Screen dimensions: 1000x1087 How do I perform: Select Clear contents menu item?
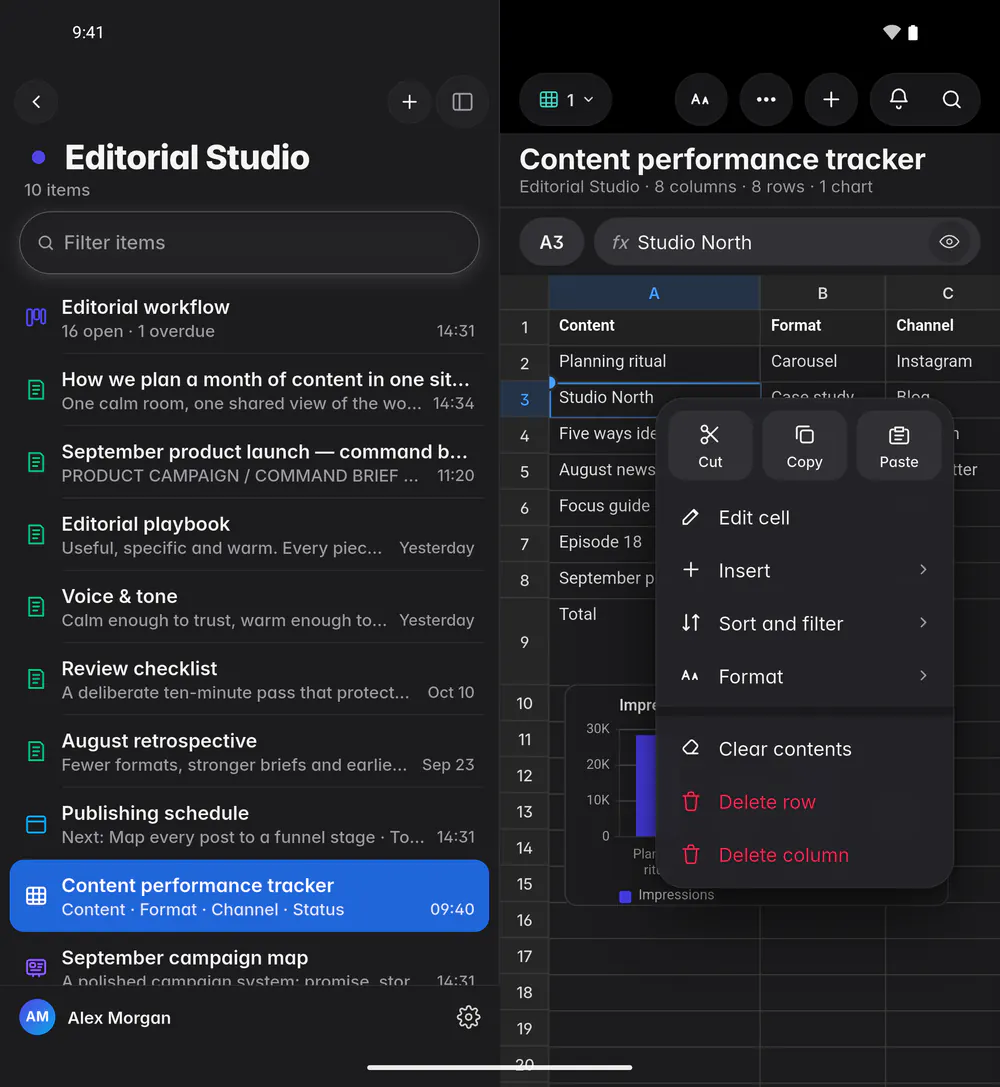805,749
